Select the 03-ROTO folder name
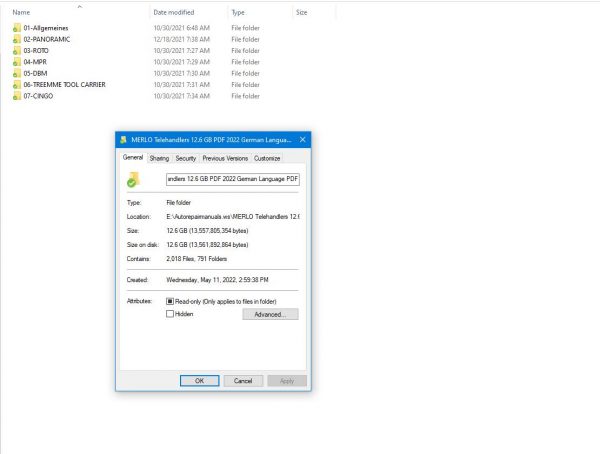 (36, 51)
